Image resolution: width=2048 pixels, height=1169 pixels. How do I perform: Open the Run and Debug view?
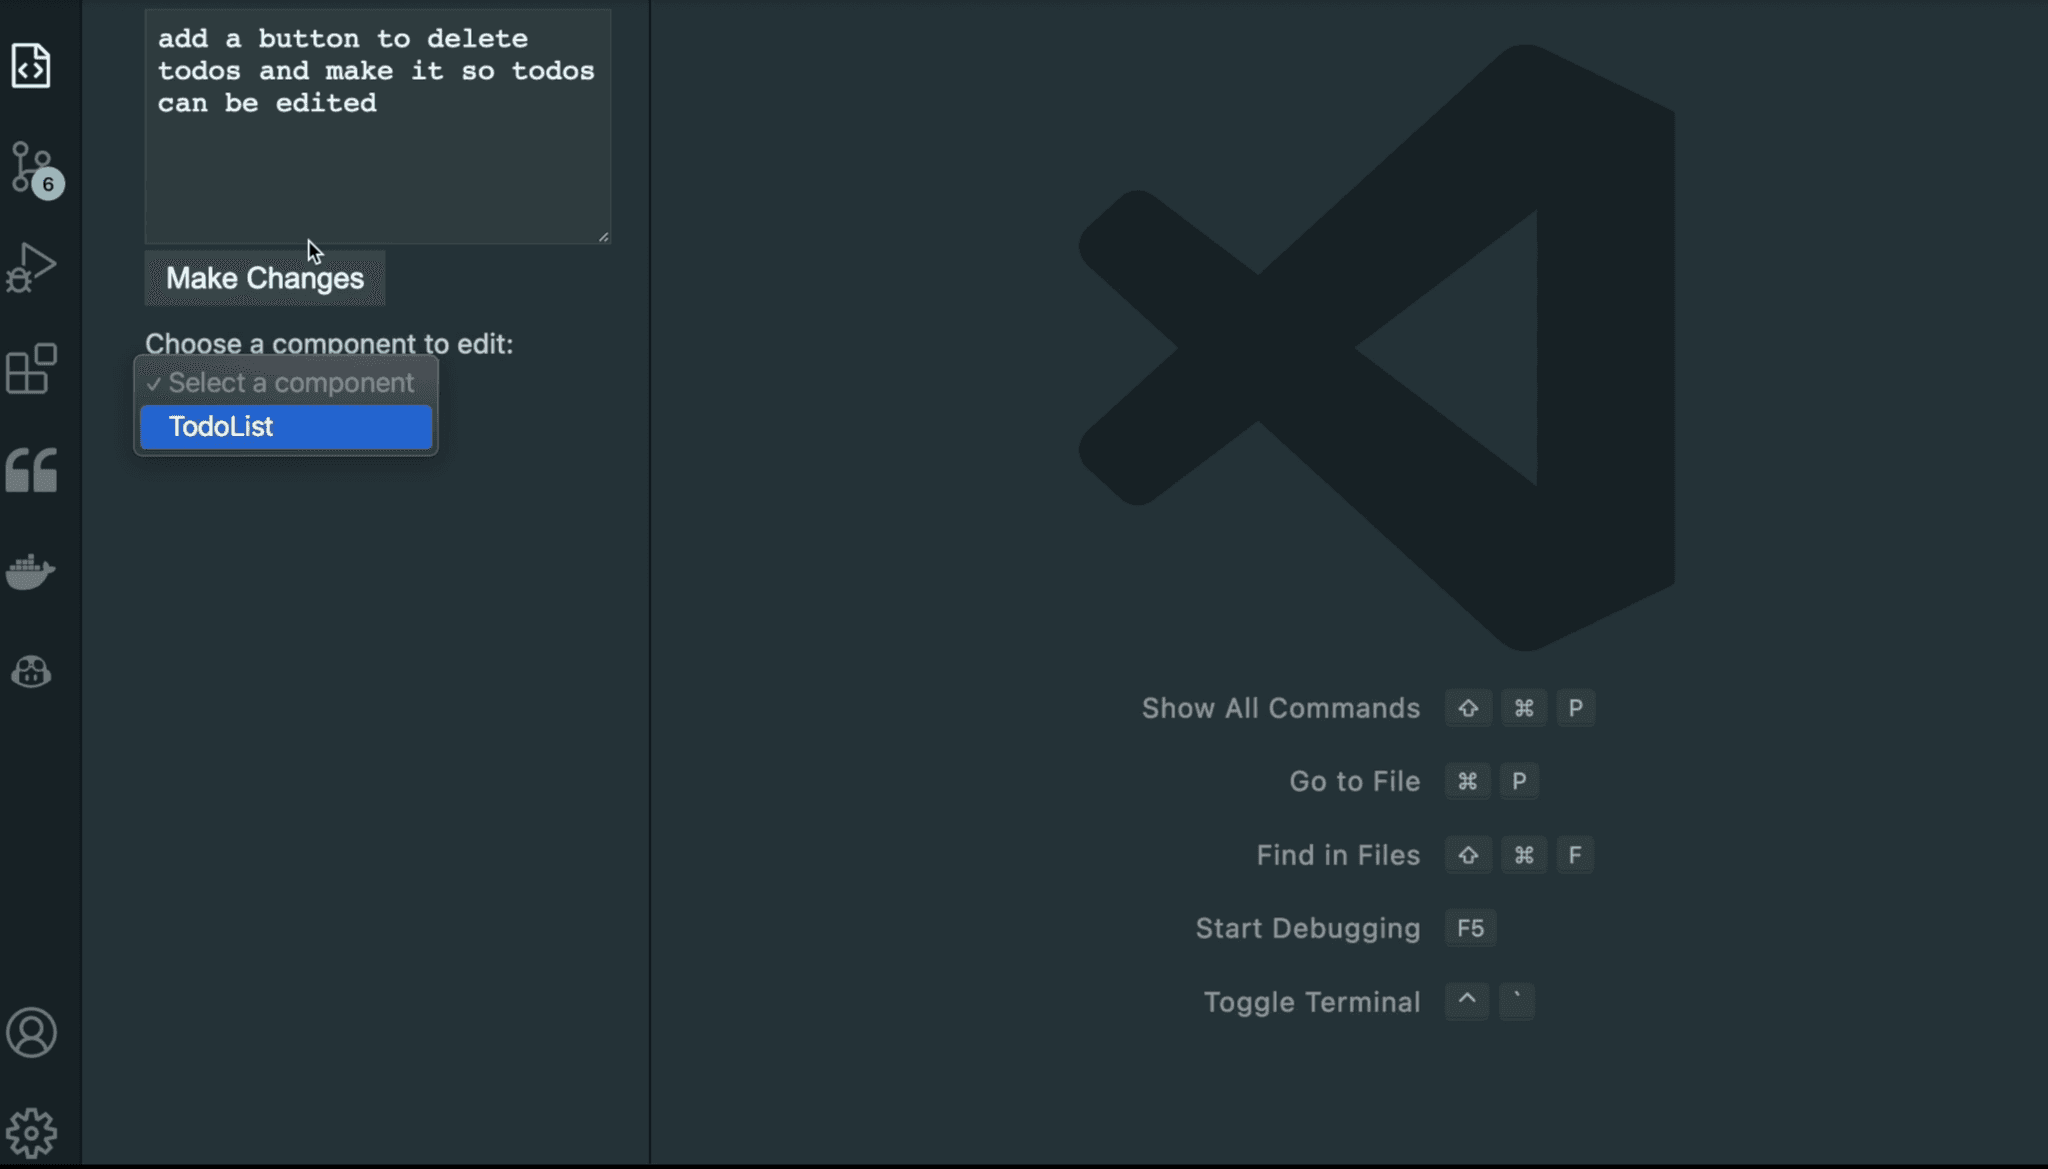pos(31,268)
